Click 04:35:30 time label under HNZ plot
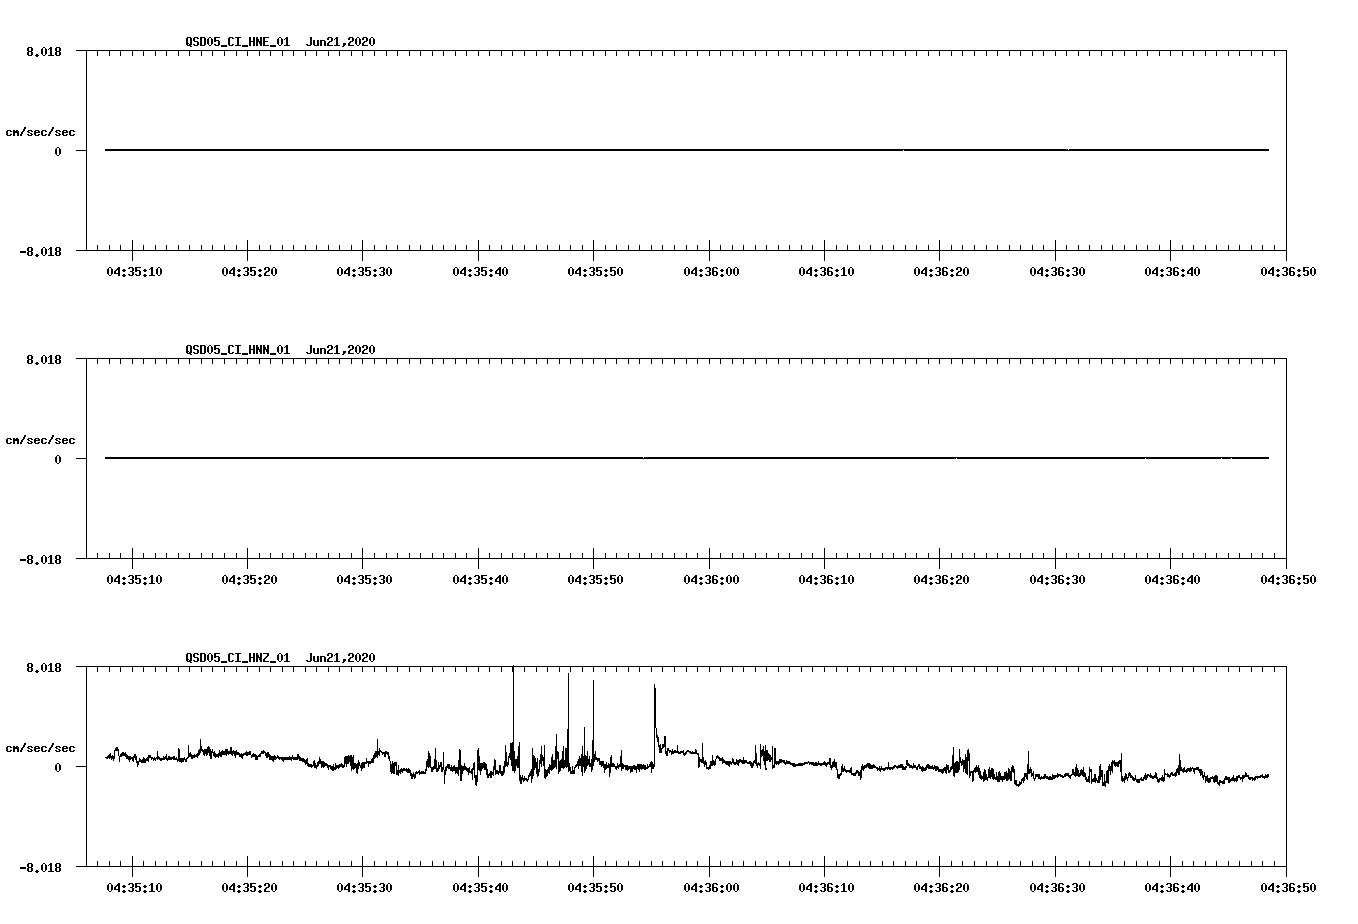Image resolution: width=1358 pixels, height=924 pixels. [364, 888]
